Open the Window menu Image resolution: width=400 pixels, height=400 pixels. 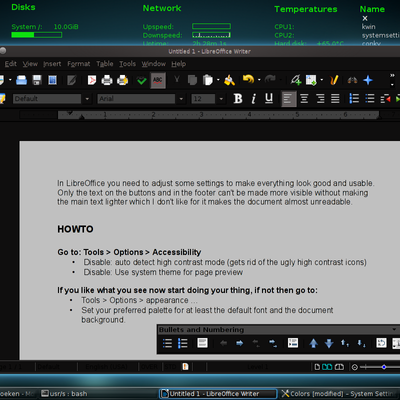tap(154, 64)
